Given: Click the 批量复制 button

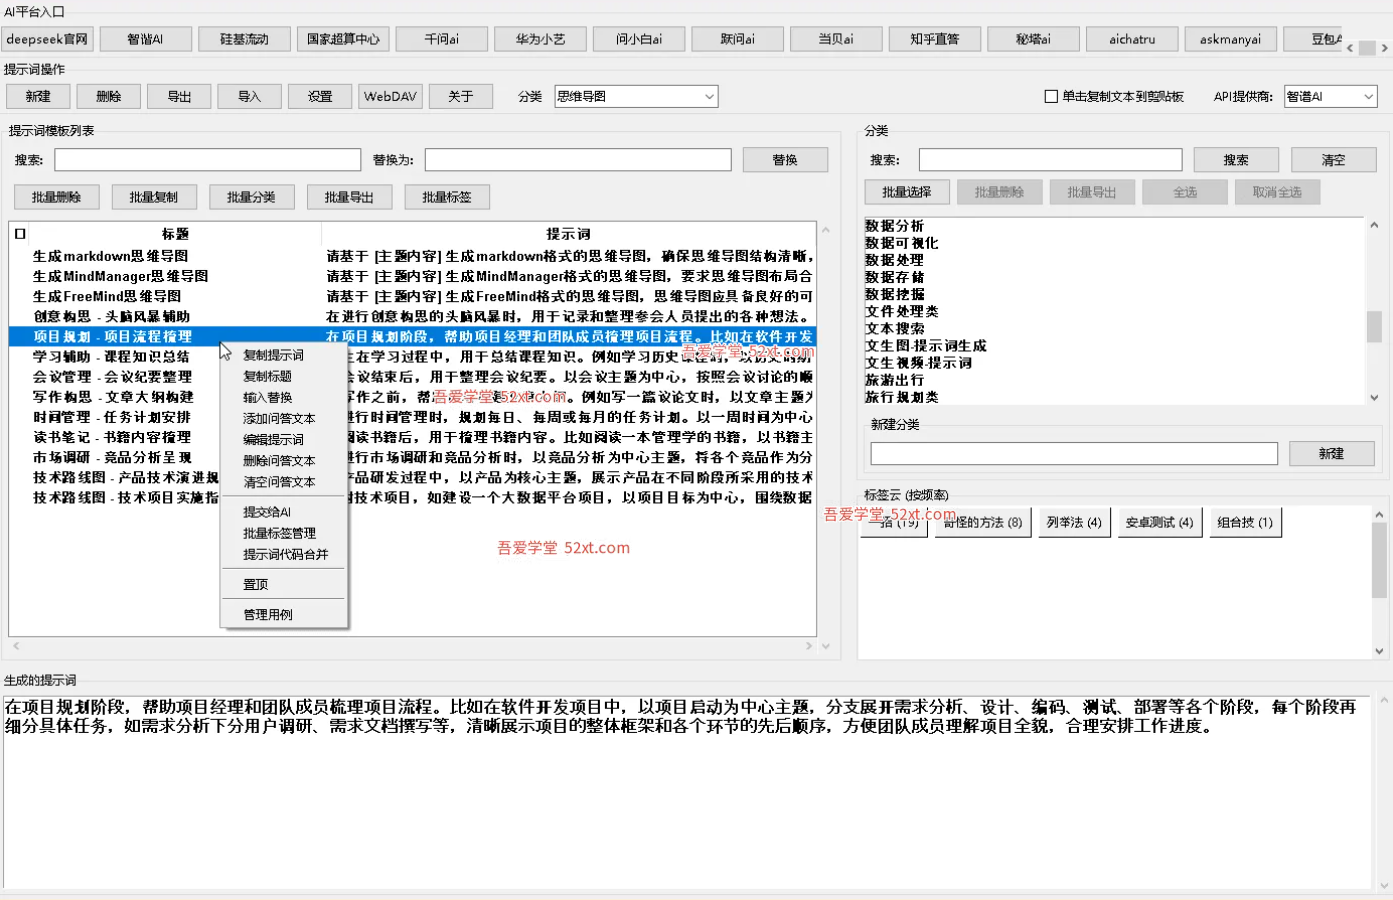Looking at the screenshot, I should (154, 197).
